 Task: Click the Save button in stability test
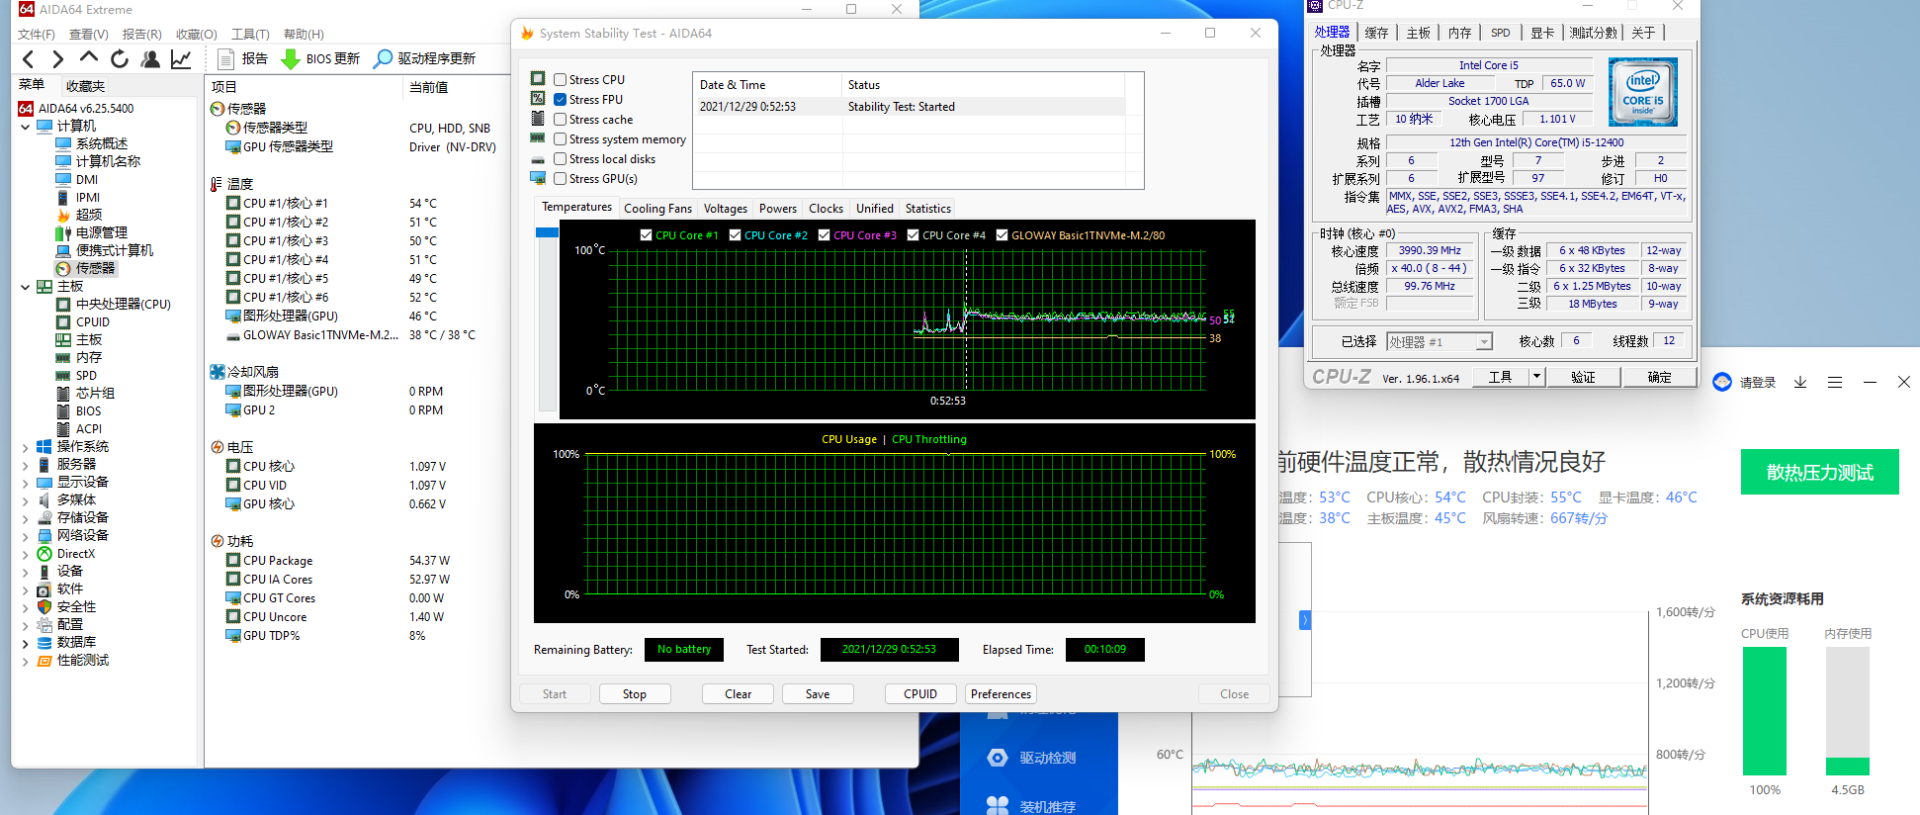click(818, 694)
